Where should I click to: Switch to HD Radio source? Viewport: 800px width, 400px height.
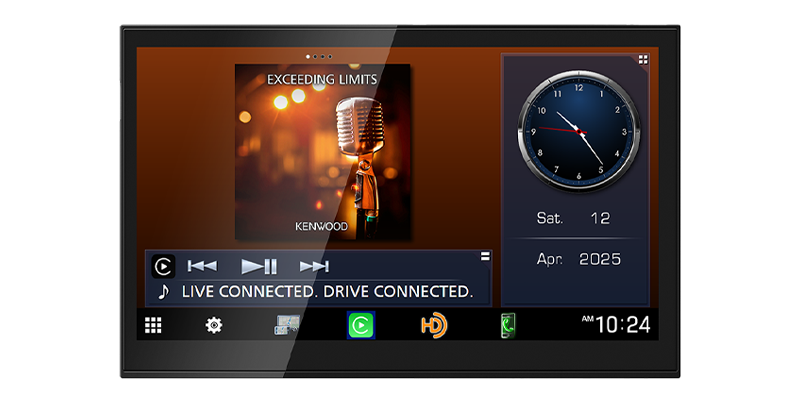433,325
